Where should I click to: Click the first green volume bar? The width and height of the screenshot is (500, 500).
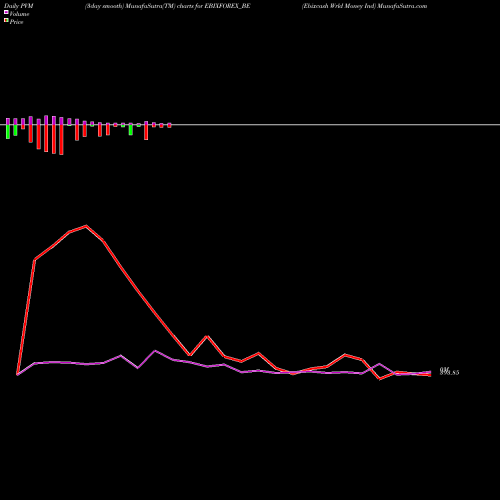click(x=8, y=132)
